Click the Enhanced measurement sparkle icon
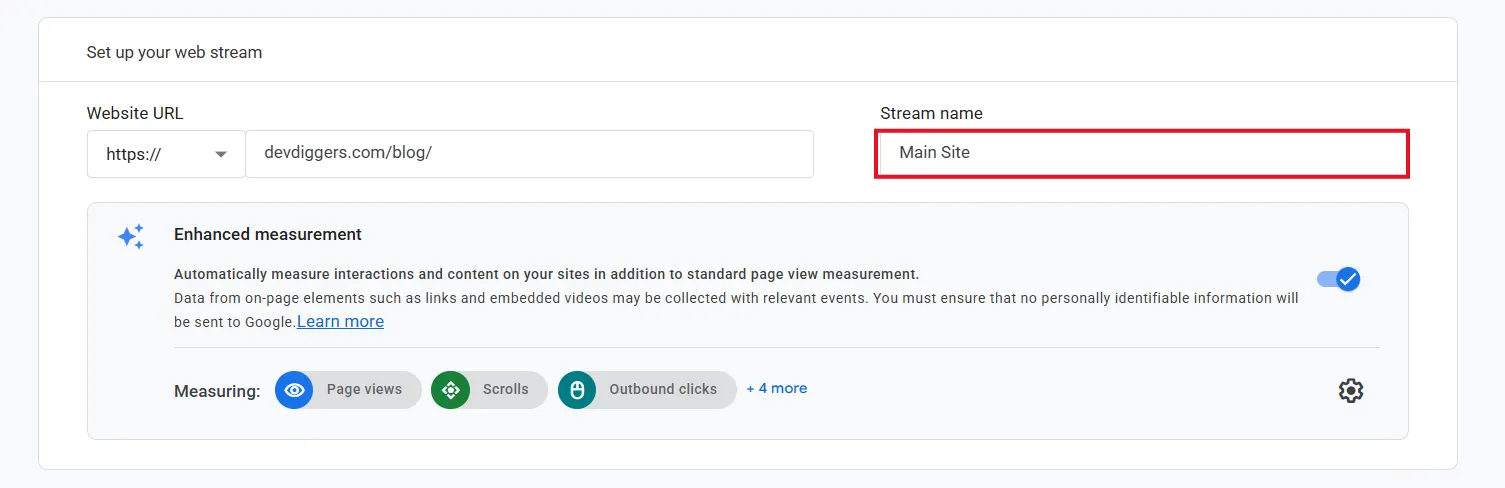Screen dimensions: 1505x488 (131, 236)
